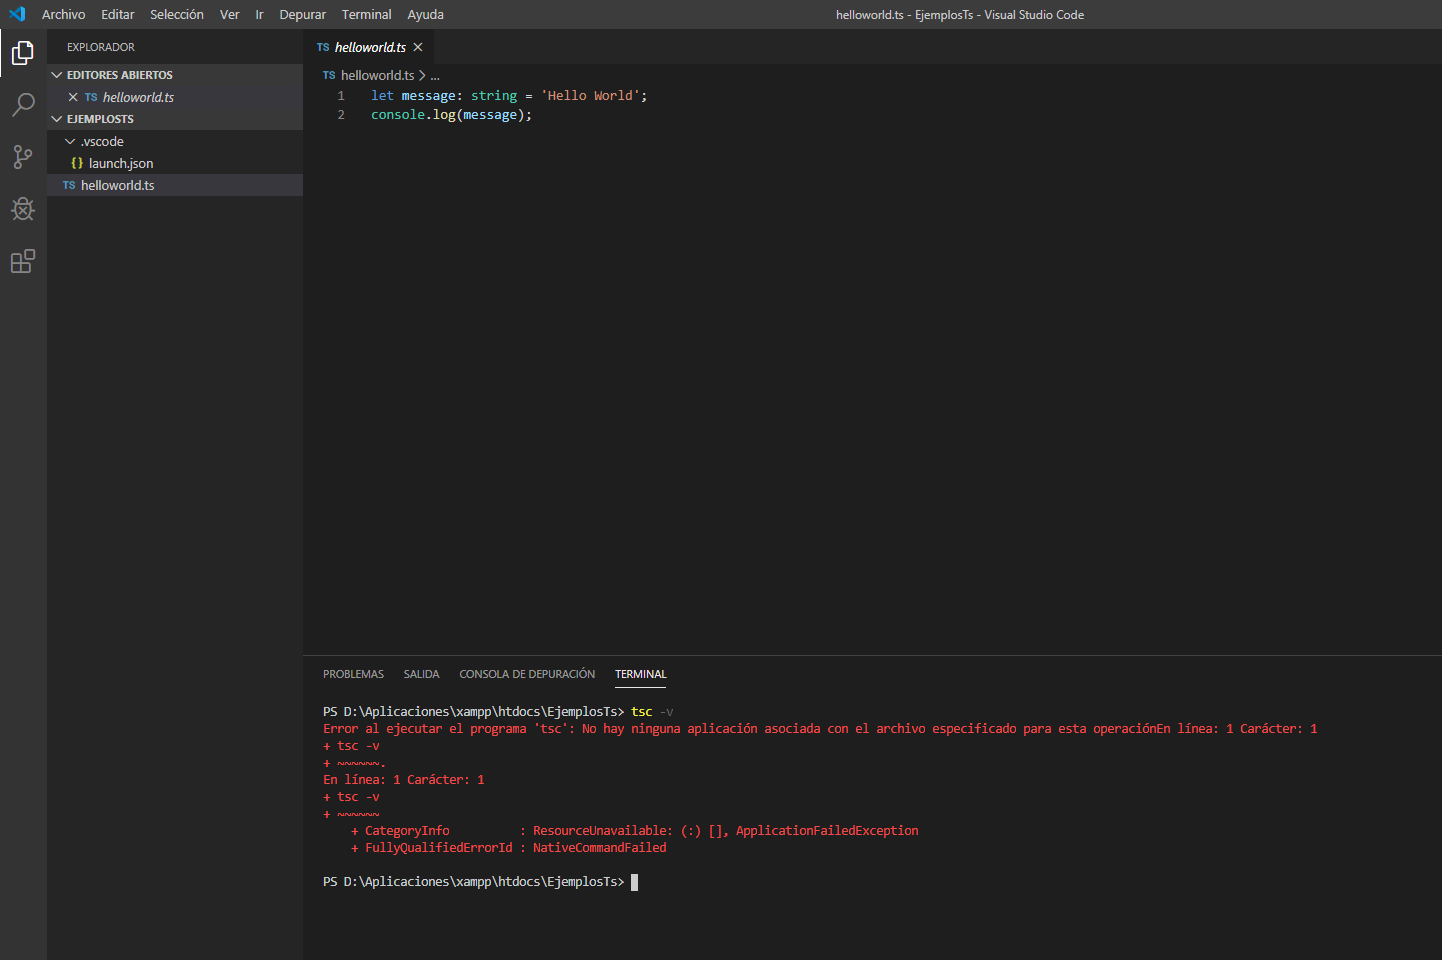Click the Visual Studio Code logo icon

tap(17, 14)
